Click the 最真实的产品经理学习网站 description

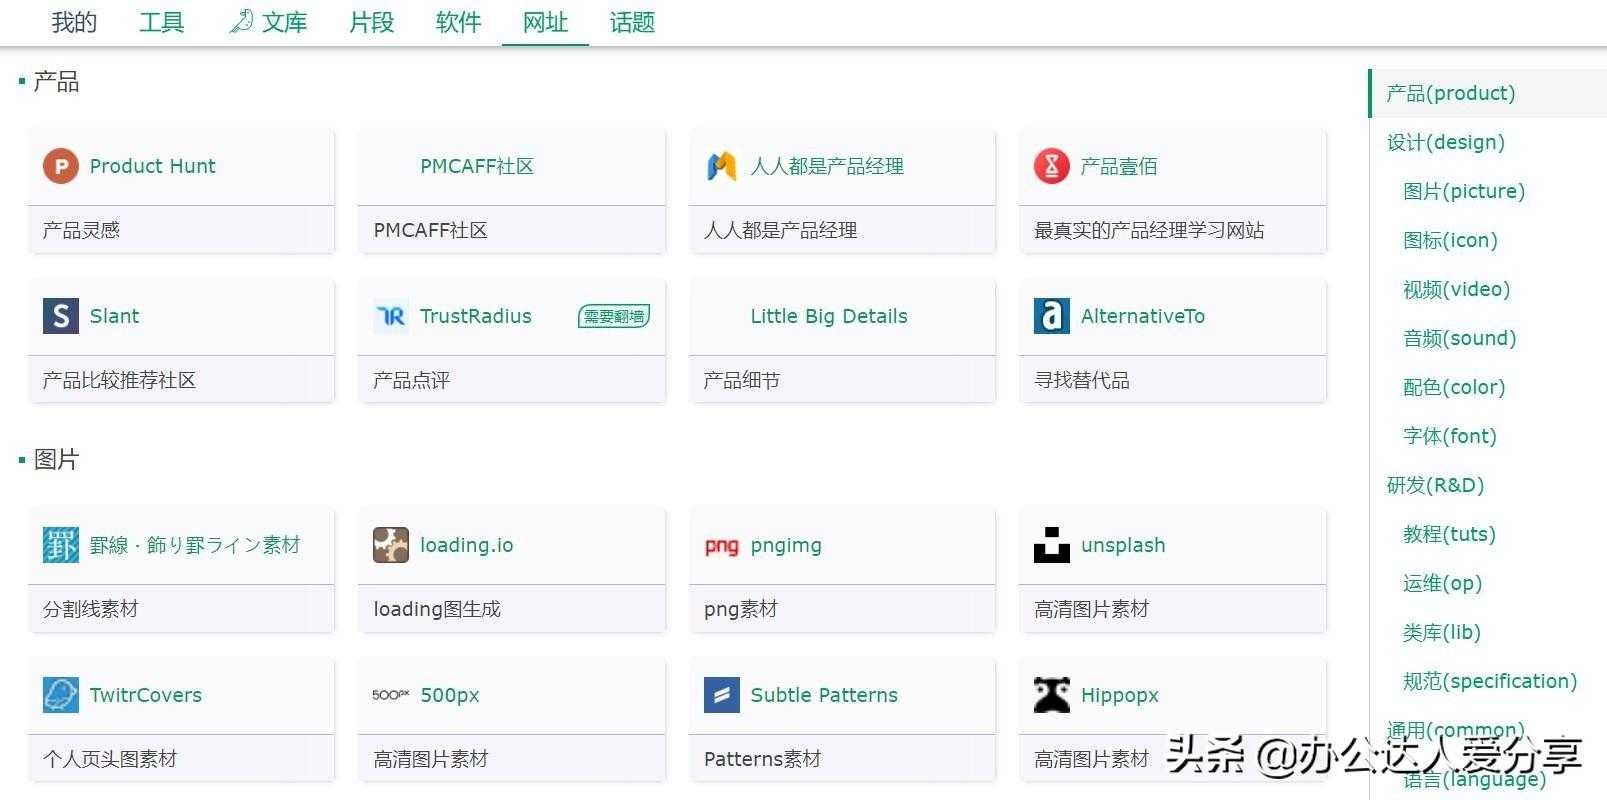tap(1149, 230)
